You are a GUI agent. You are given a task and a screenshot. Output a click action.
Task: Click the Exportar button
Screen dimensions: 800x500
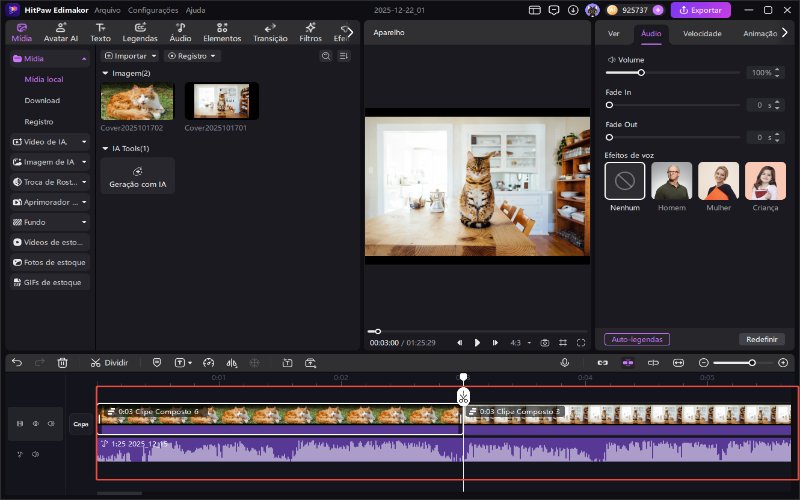point(700,10)
